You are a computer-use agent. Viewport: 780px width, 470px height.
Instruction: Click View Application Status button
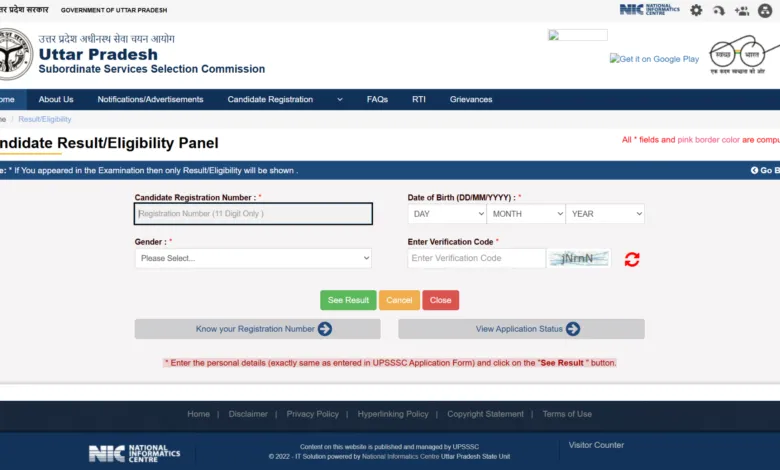pyautogui.click(x=521, y=329)
